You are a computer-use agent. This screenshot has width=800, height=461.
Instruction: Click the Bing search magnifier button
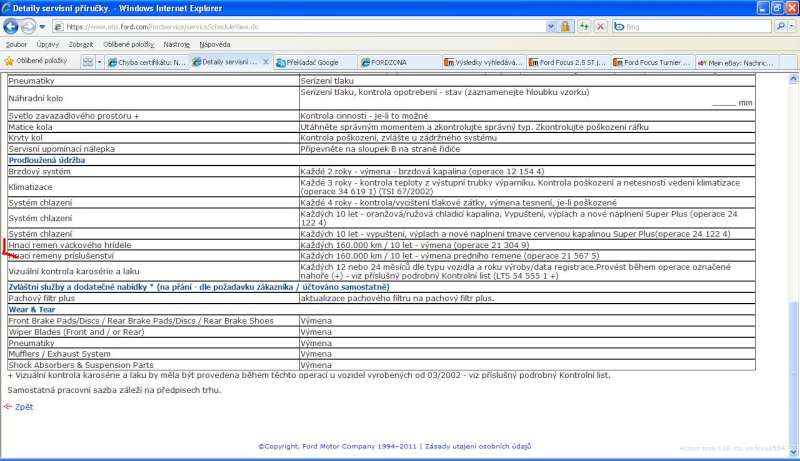(x=779, y=26)
